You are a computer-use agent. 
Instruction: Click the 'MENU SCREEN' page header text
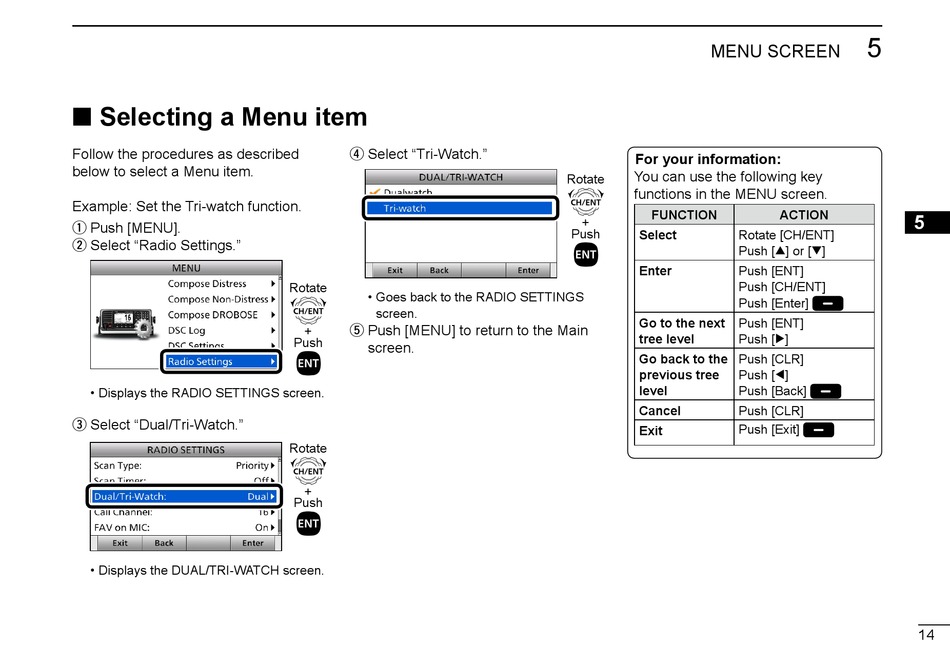click(775, 52)
